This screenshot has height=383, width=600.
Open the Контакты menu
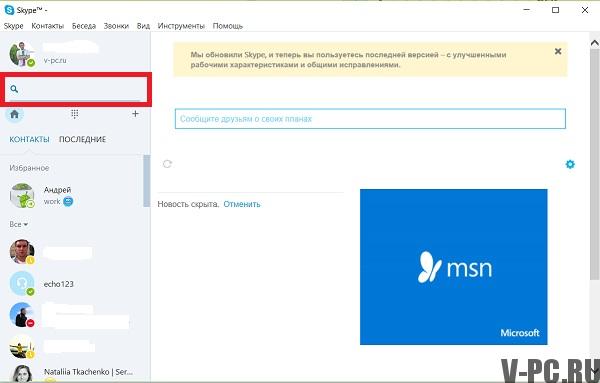(x=47, y=26)
